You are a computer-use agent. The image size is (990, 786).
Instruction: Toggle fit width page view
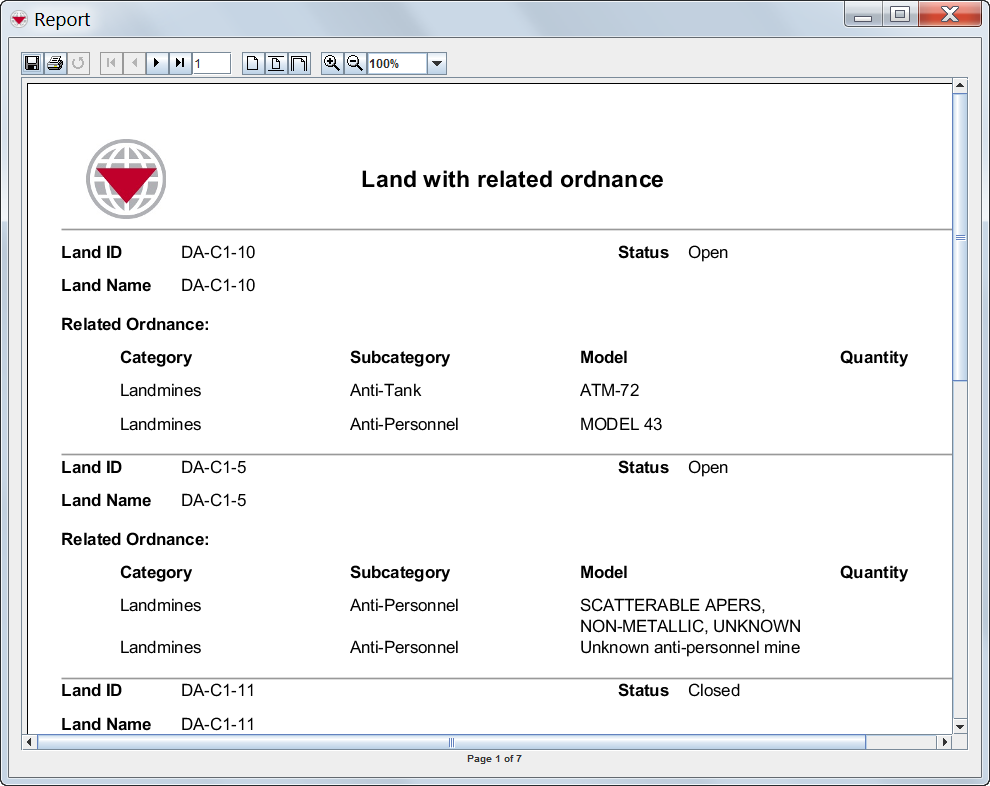coord(299,64)
